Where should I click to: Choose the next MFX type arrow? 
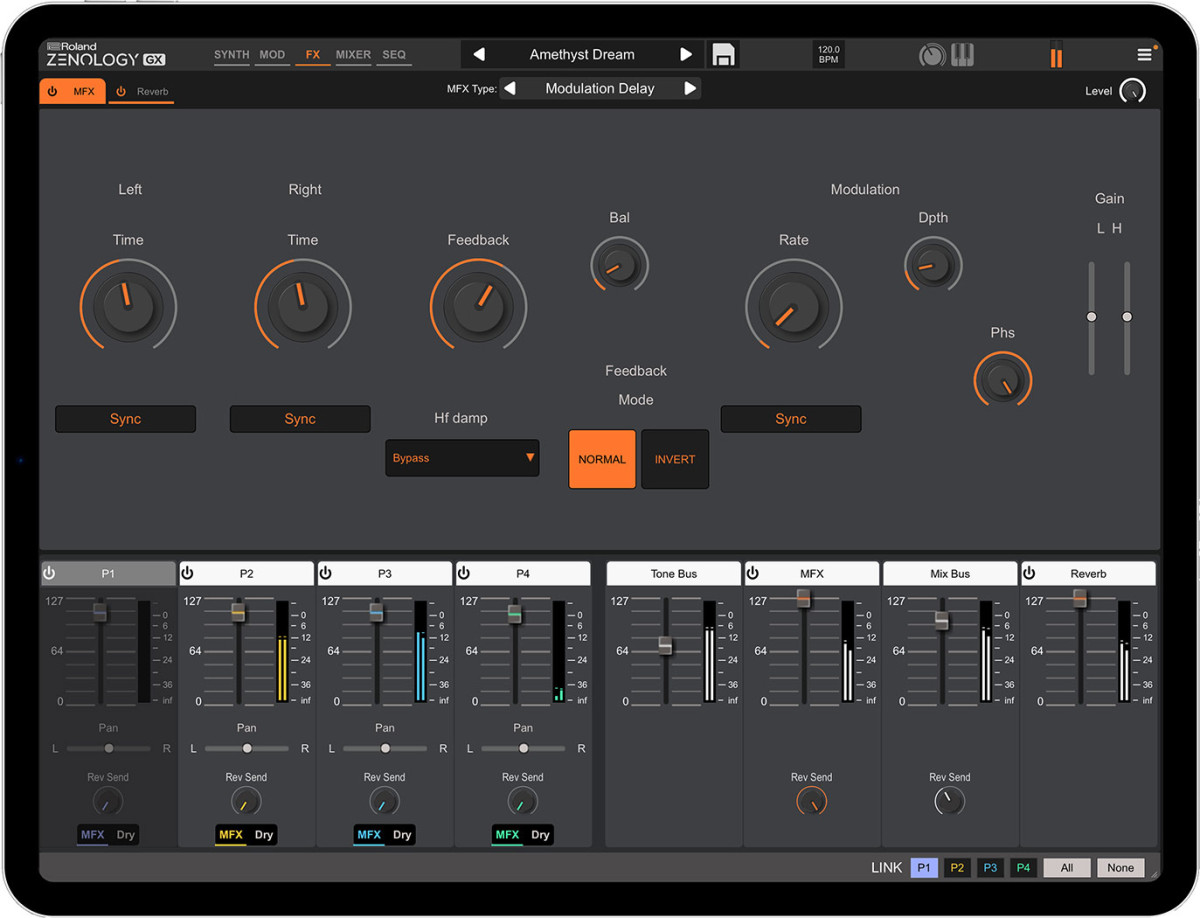pos(690,88)
